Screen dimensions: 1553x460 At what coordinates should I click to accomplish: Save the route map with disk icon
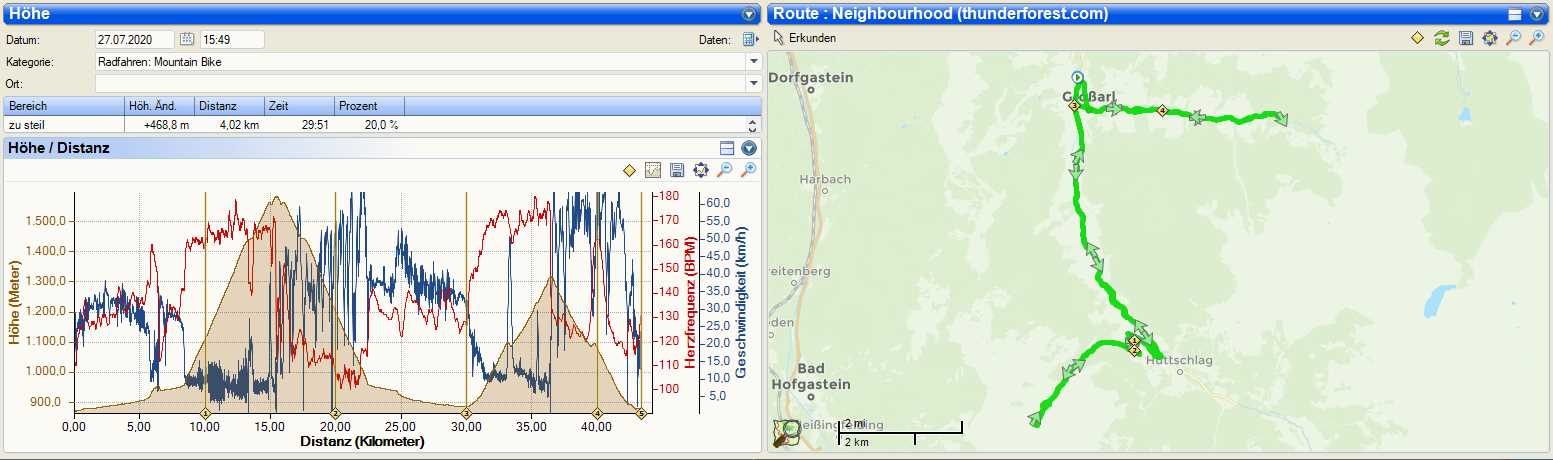1466,38
